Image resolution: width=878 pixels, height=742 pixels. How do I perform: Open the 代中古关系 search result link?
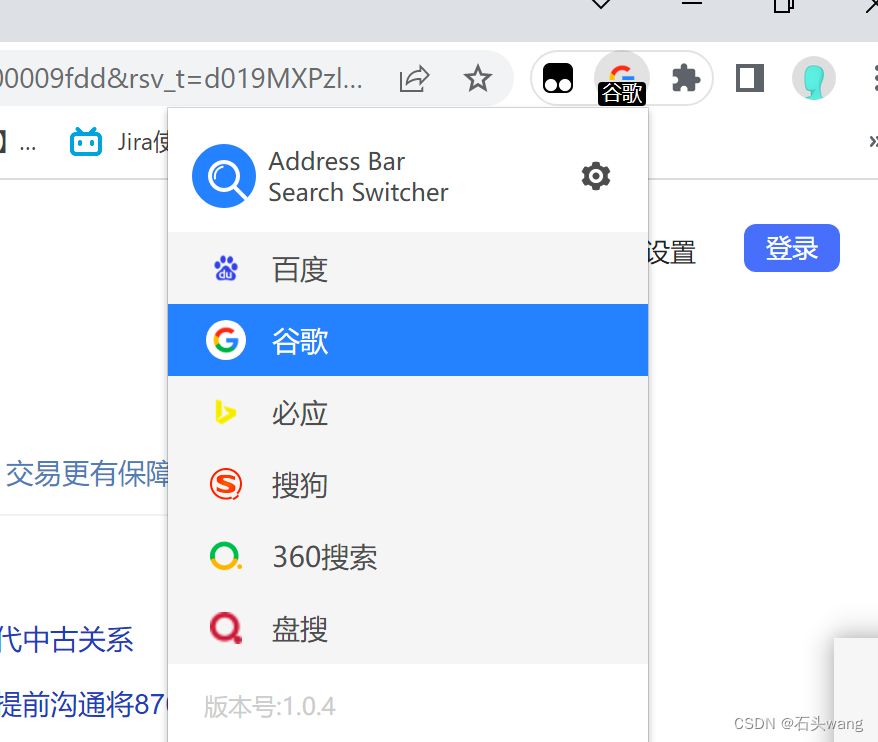click(67, 640)
